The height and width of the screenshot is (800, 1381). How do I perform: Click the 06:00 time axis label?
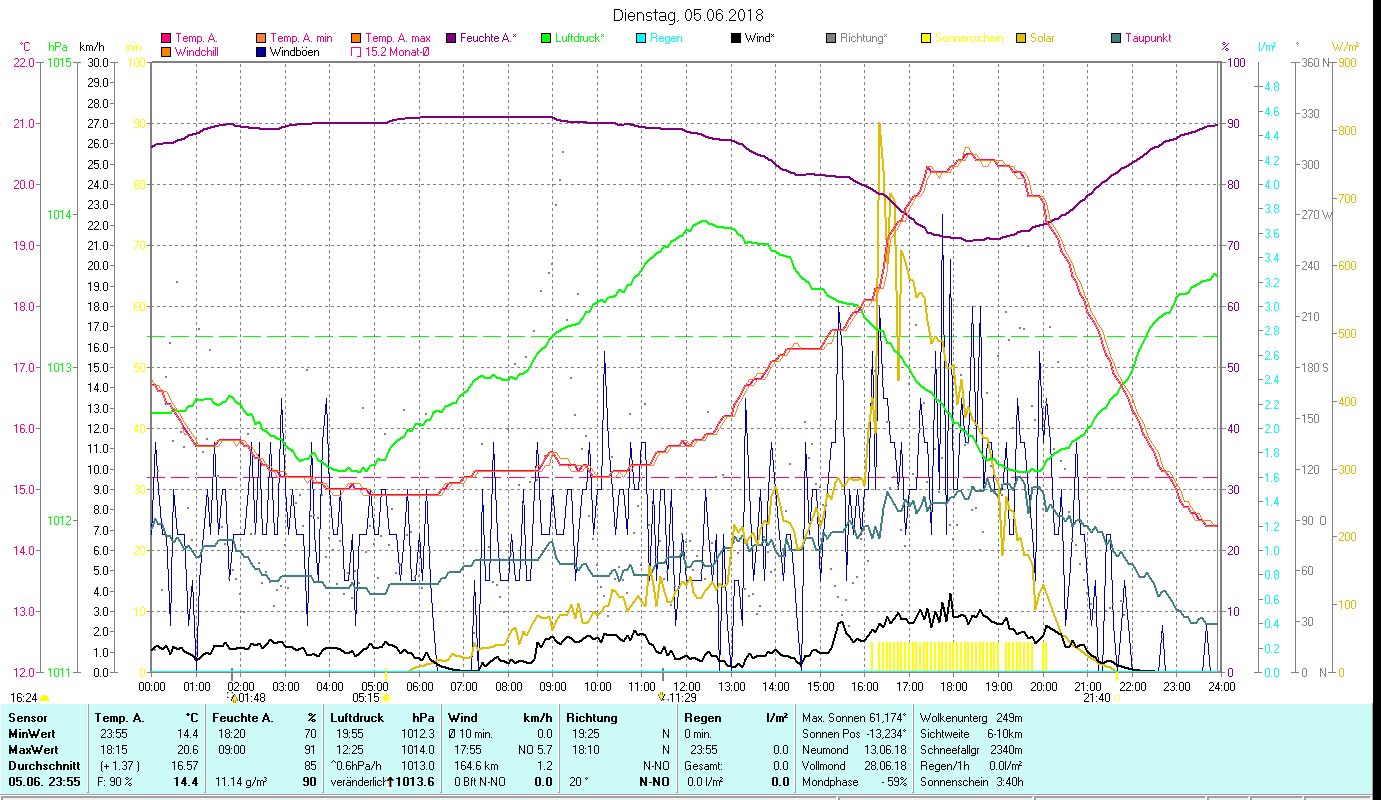419,686
